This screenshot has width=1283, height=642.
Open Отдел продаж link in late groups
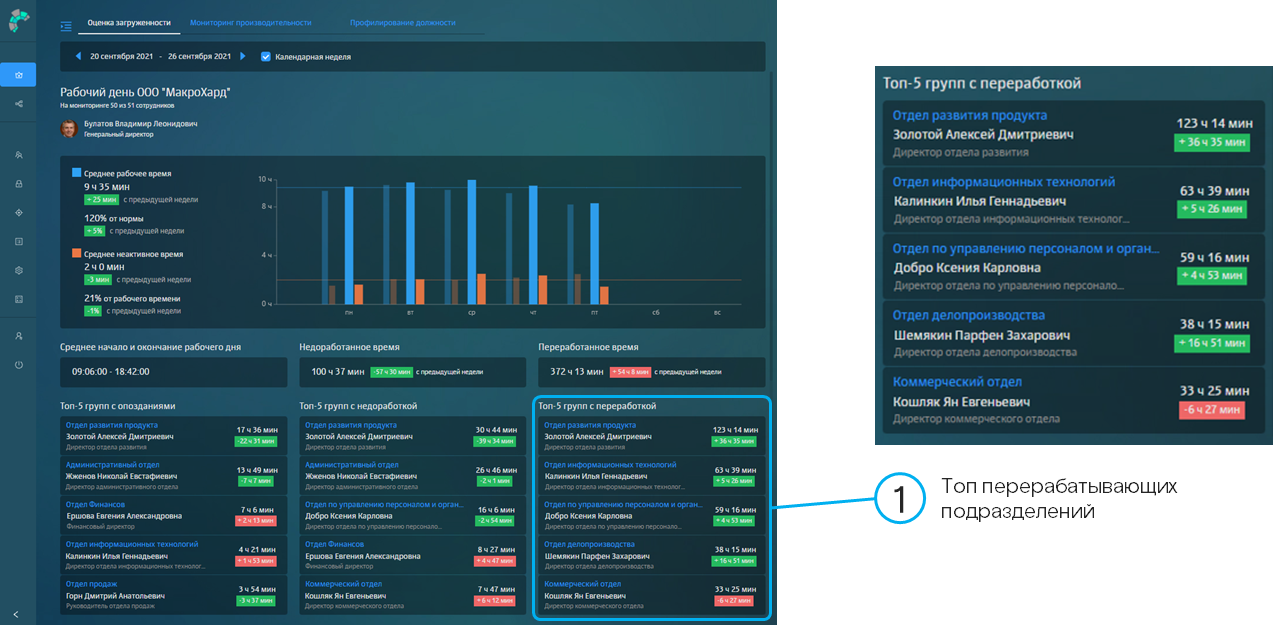[92, 584]
